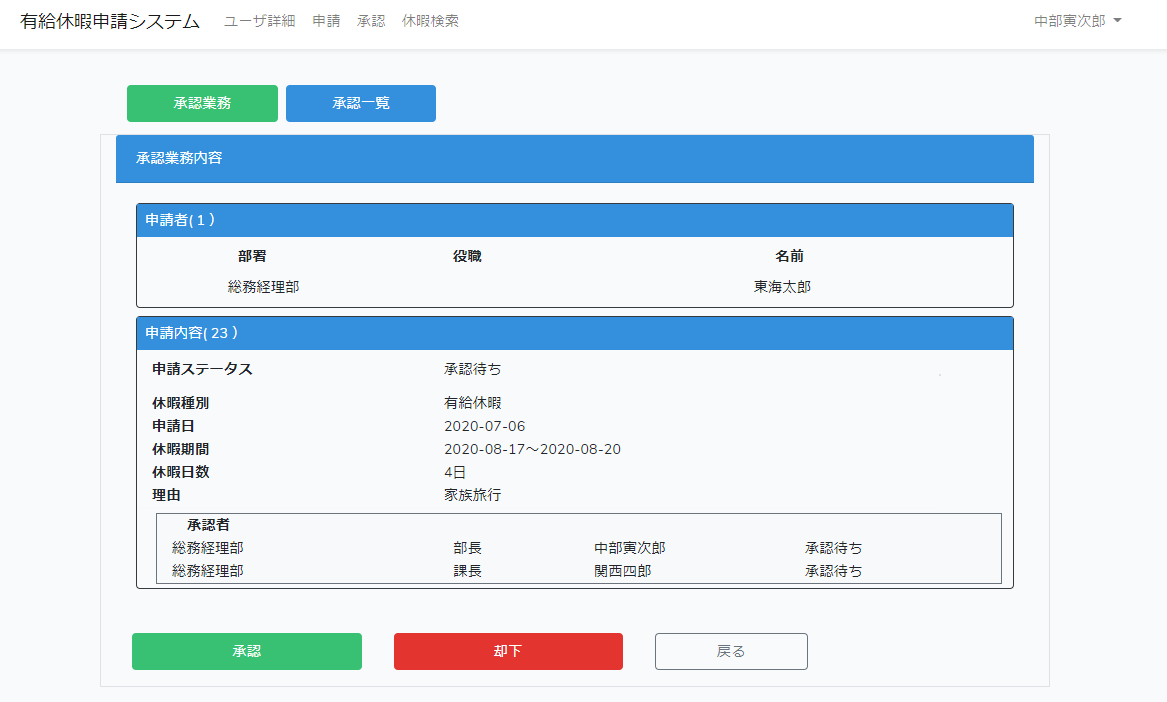The height and width of the screenshot is (702, 1167).
Task: Click the 承認者 approver table heading
Action: click(208, 526)
